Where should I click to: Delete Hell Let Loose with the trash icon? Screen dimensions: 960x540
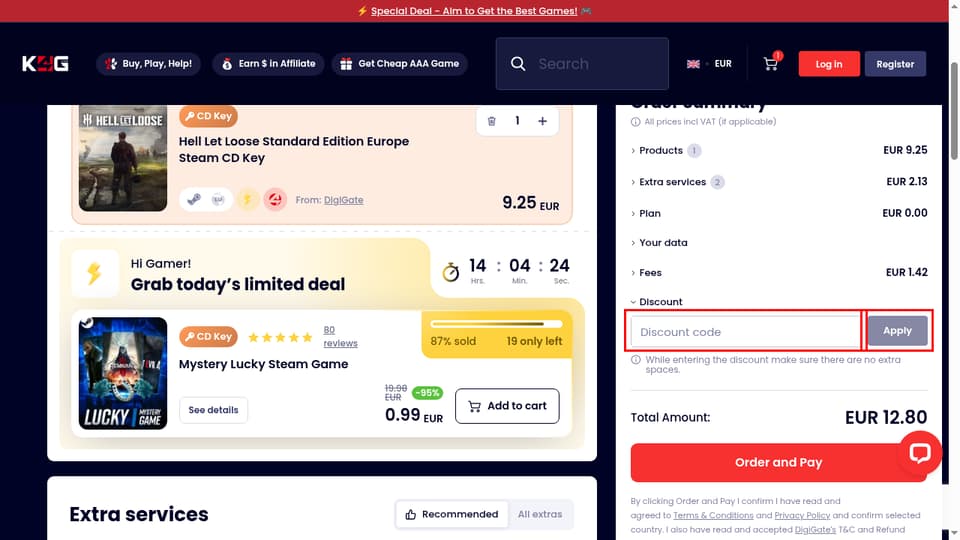point(492,121)
